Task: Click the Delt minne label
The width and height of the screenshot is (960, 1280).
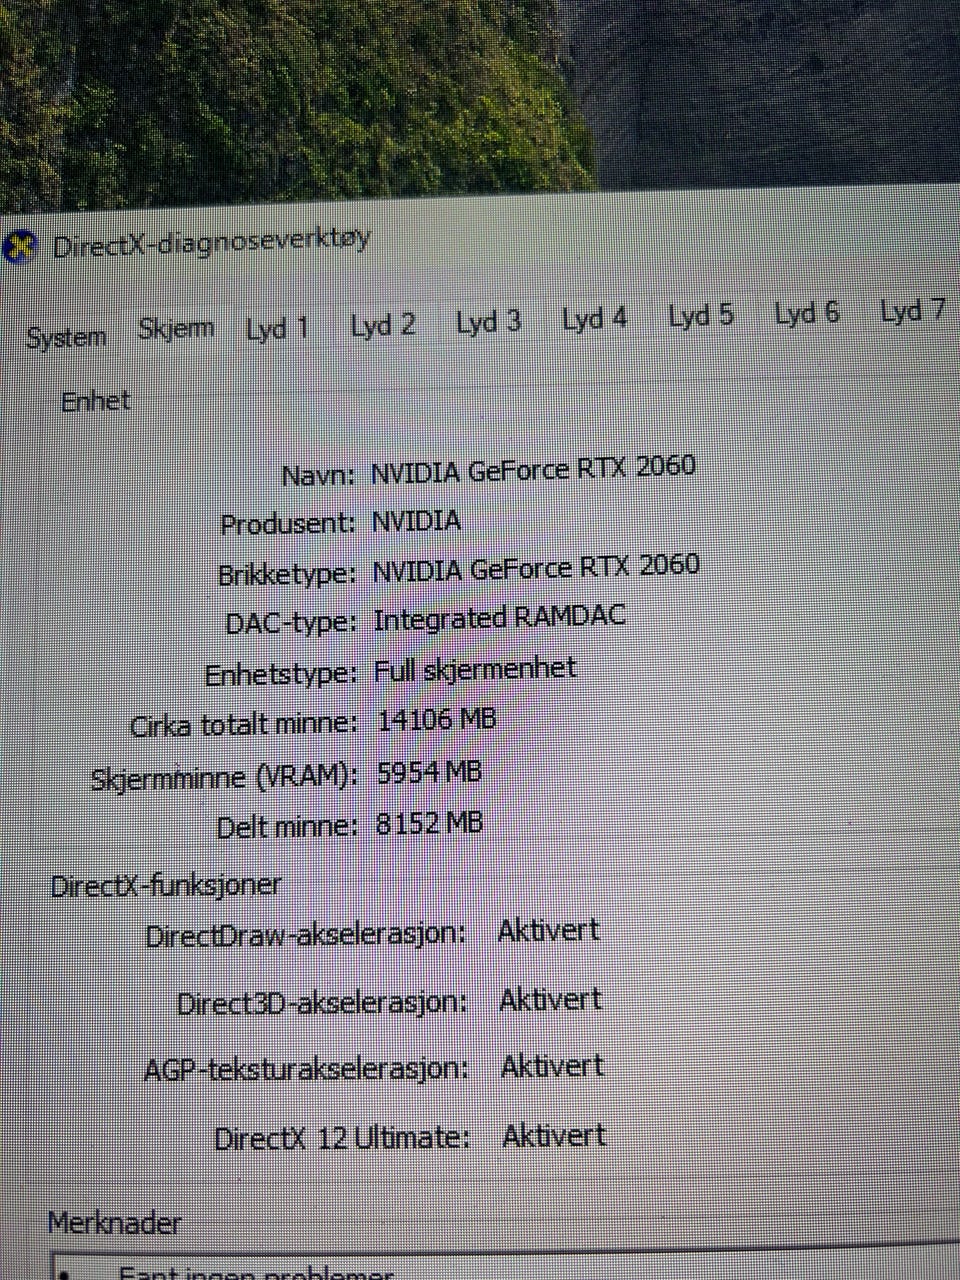Action: [286, 827]
